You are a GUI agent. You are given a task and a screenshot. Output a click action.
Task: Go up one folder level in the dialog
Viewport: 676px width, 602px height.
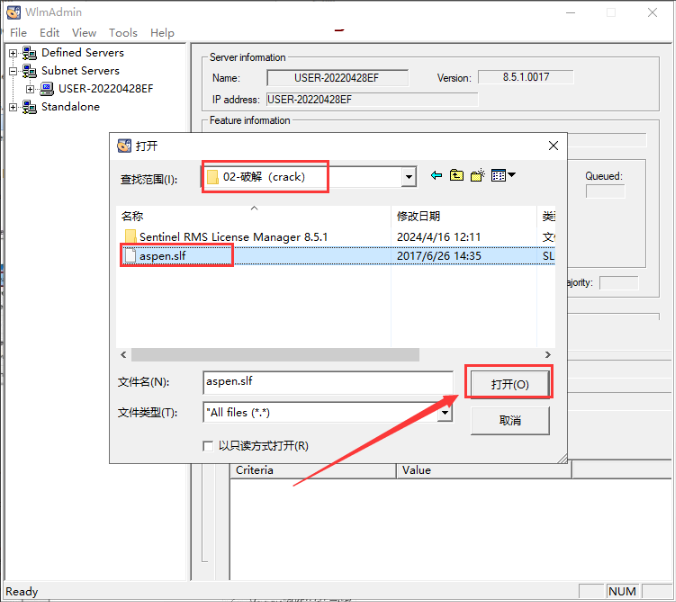[457, 176]
